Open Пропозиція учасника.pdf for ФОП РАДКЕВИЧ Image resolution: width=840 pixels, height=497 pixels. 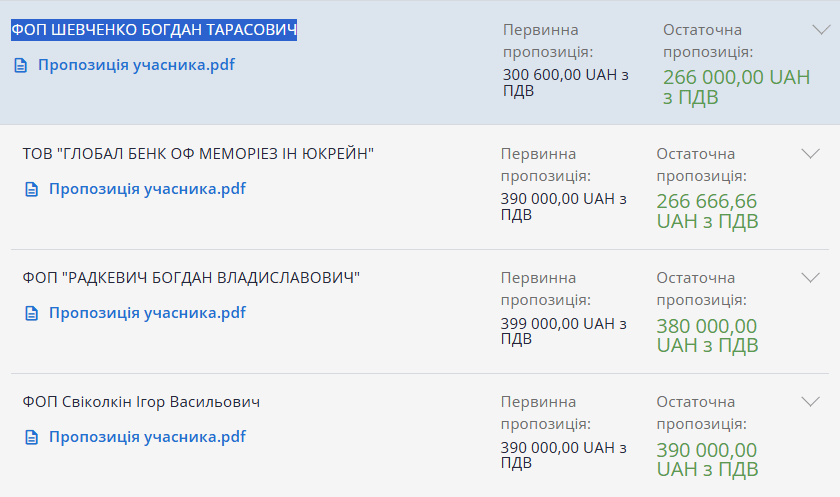(x=147, y=313)
